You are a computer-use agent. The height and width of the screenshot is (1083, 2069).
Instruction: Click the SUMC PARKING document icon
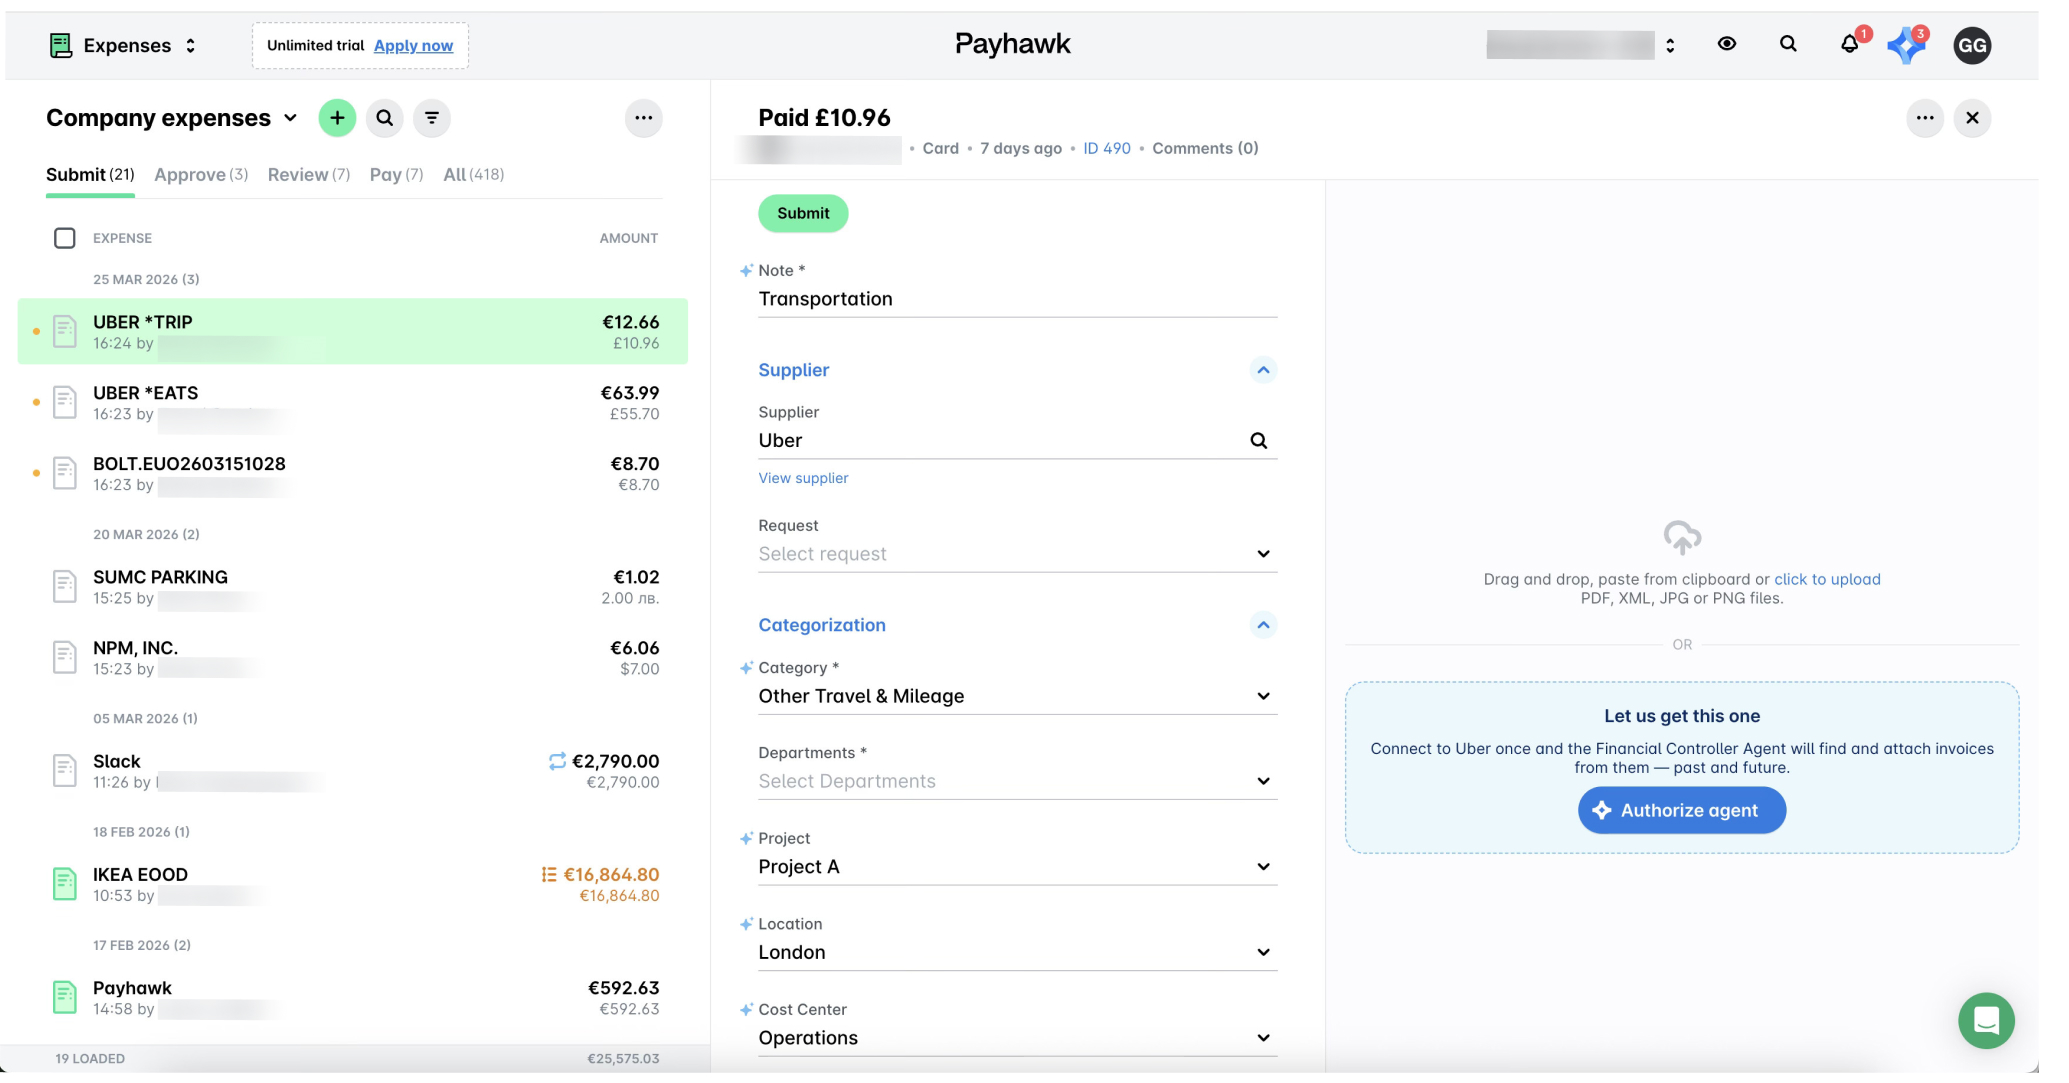point(65,587)
